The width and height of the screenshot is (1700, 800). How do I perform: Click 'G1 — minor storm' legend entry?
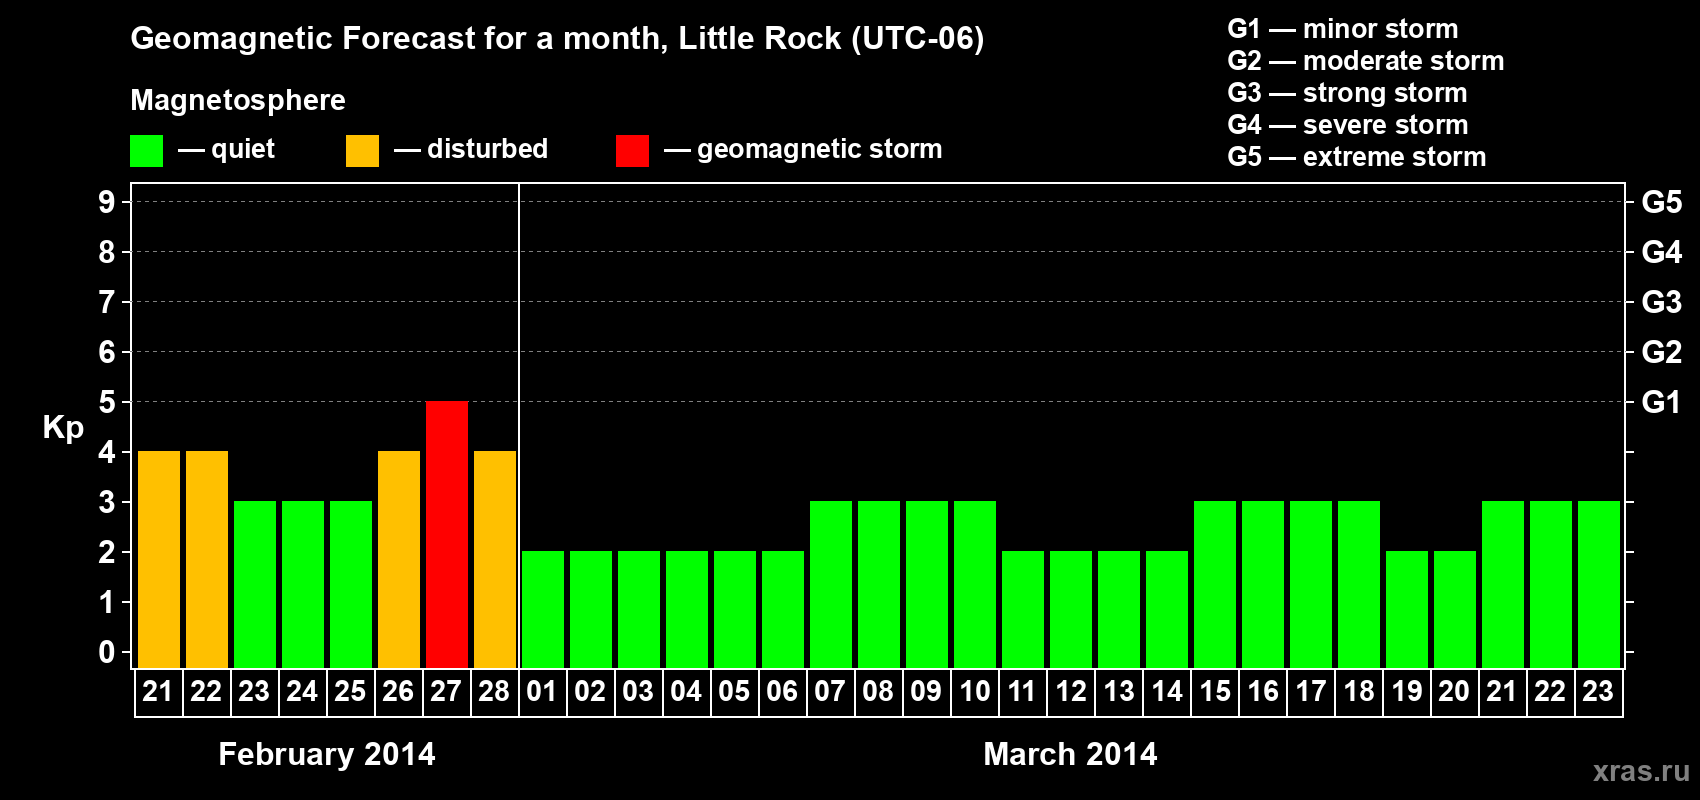(1343, 29)
